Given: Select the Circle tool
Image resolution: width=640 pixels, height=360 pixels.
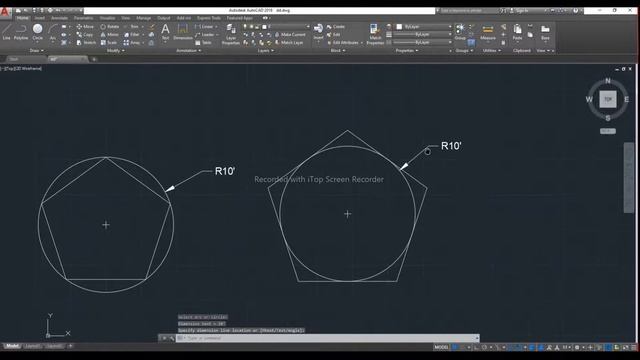Looking at the screenshot, I should coord(38,32).
